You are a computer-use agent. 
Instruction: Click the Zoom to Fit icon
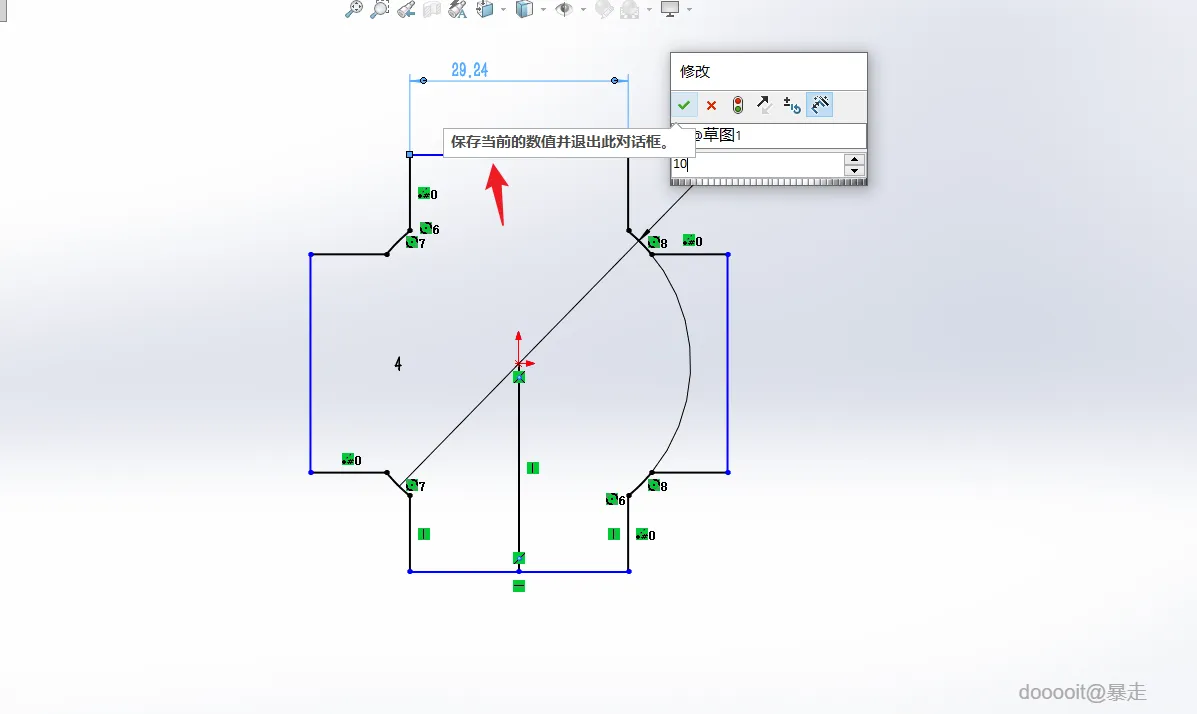pyautogui.click(x=353, y=9)
